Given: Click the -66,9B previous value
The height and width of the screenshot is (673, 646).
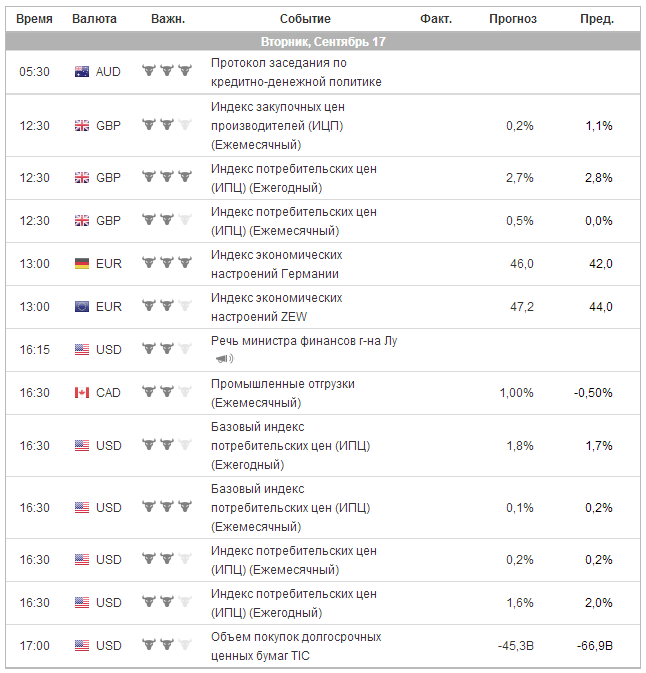Looking at the screenshot, I should tap(594, 645).
